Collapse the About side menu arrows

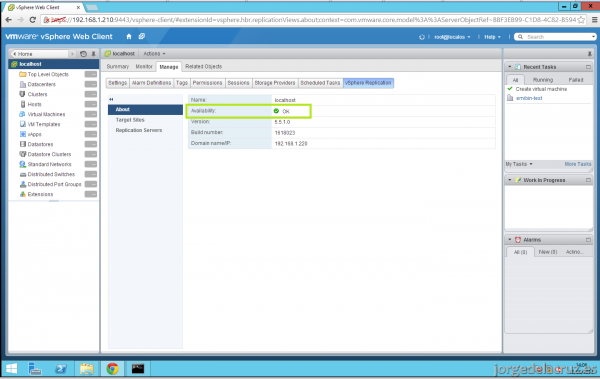tap(111, 99)
